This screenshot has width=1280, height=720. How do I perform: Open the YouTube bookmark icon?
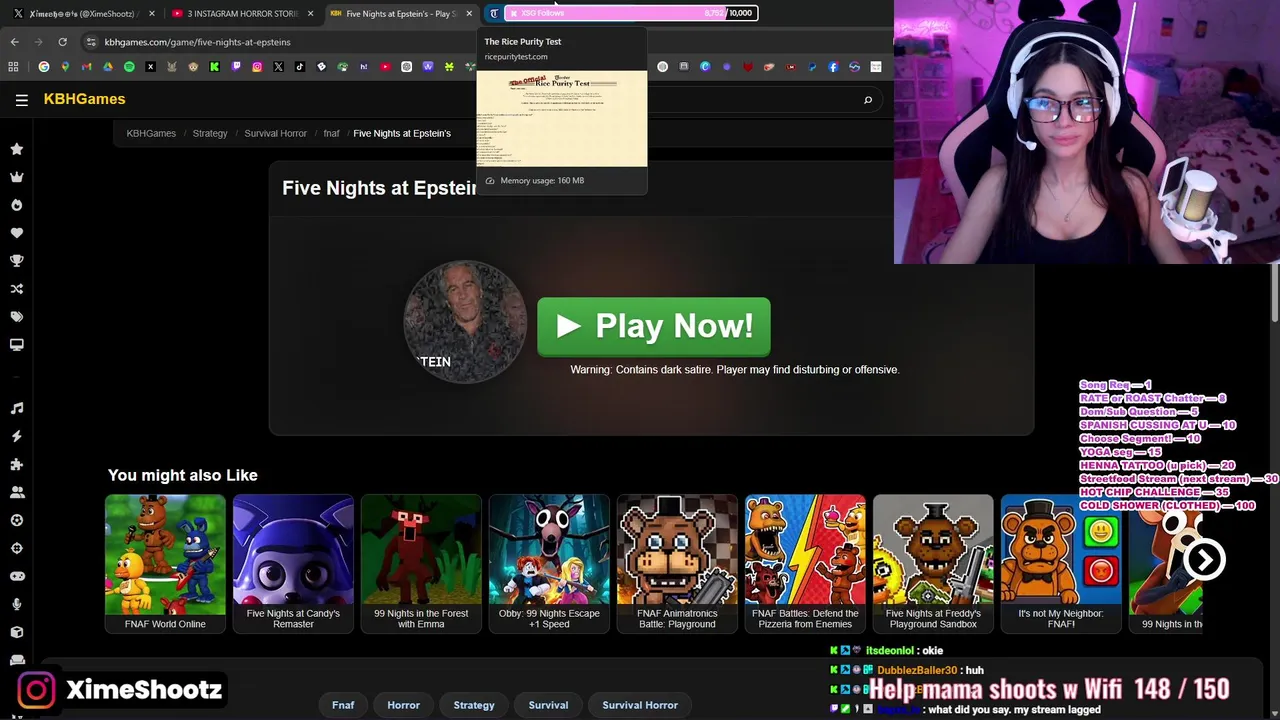[385, 67]
